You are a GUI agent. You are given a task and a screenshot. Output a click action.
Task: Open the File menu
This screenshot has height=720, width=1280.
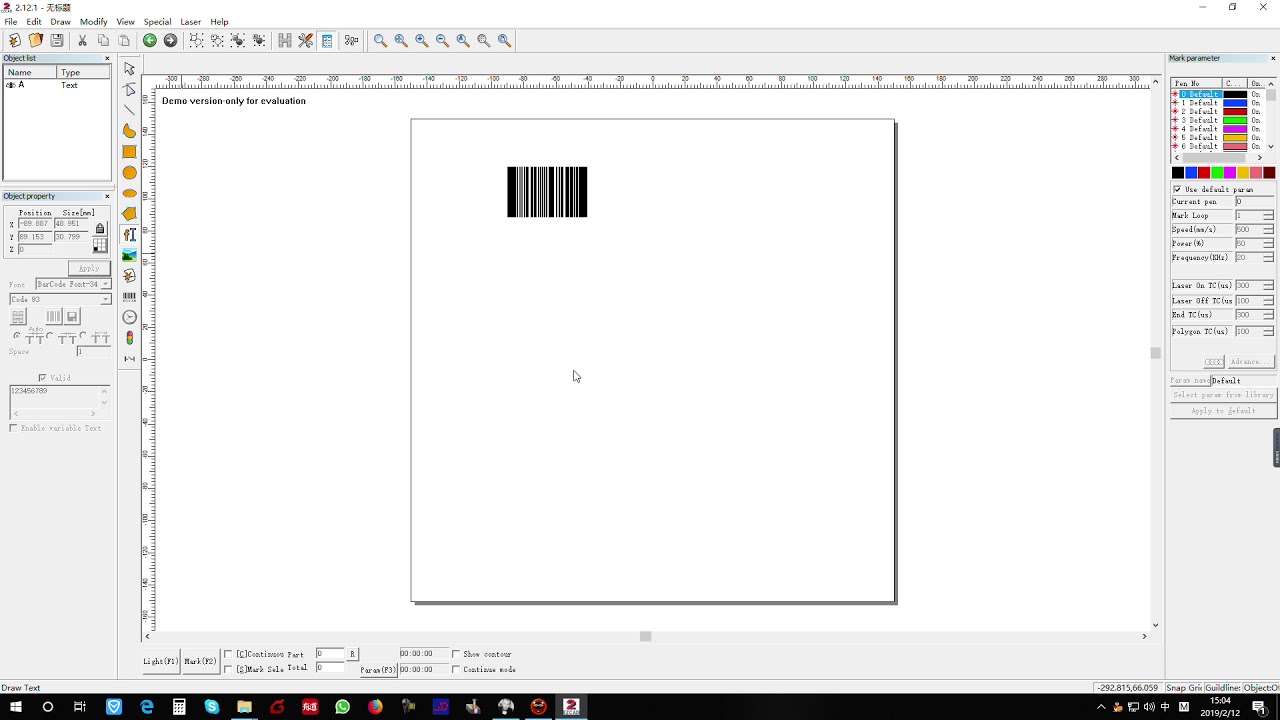[11, 21]
